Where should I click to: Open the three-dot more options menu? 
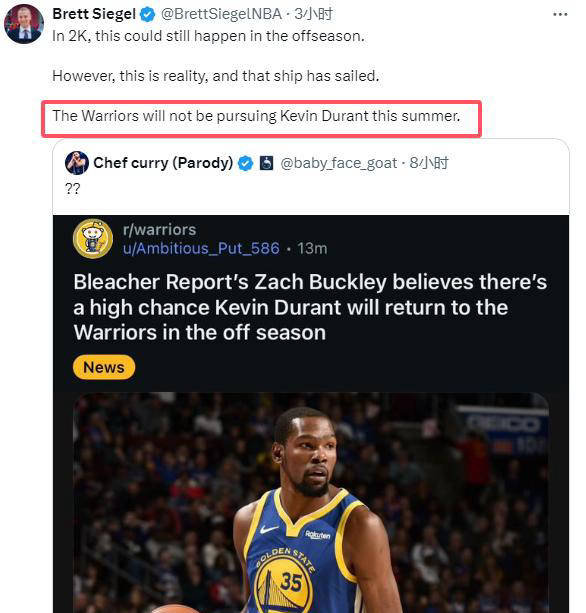coord(560,14)
